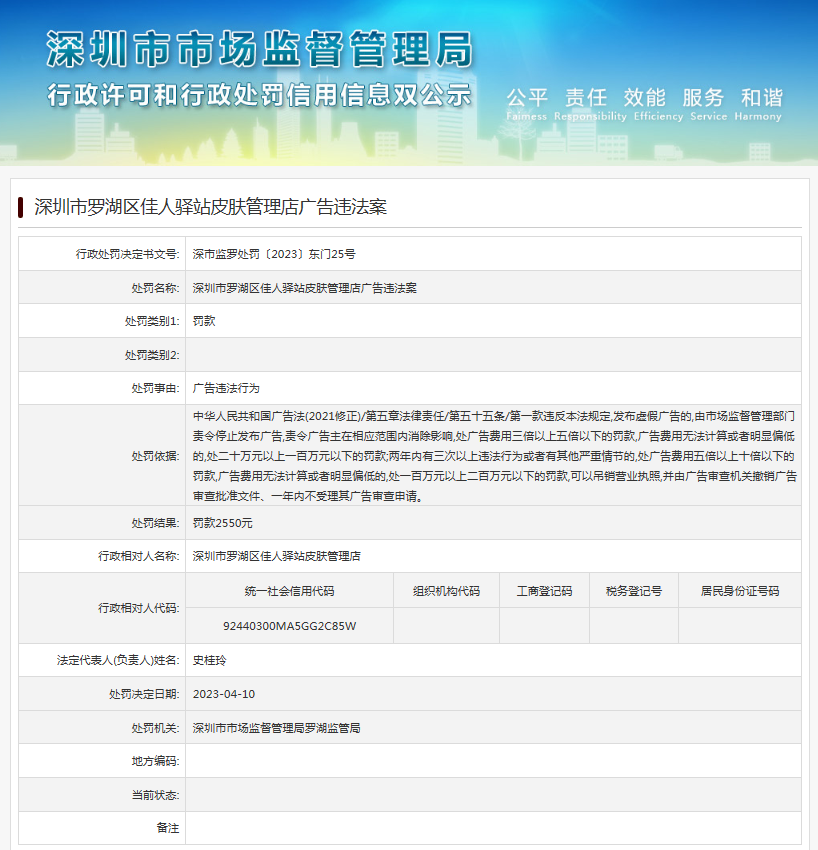The image size is (818, 850).
Task: Click the label 处罚类别1
Action: [152, 321]
